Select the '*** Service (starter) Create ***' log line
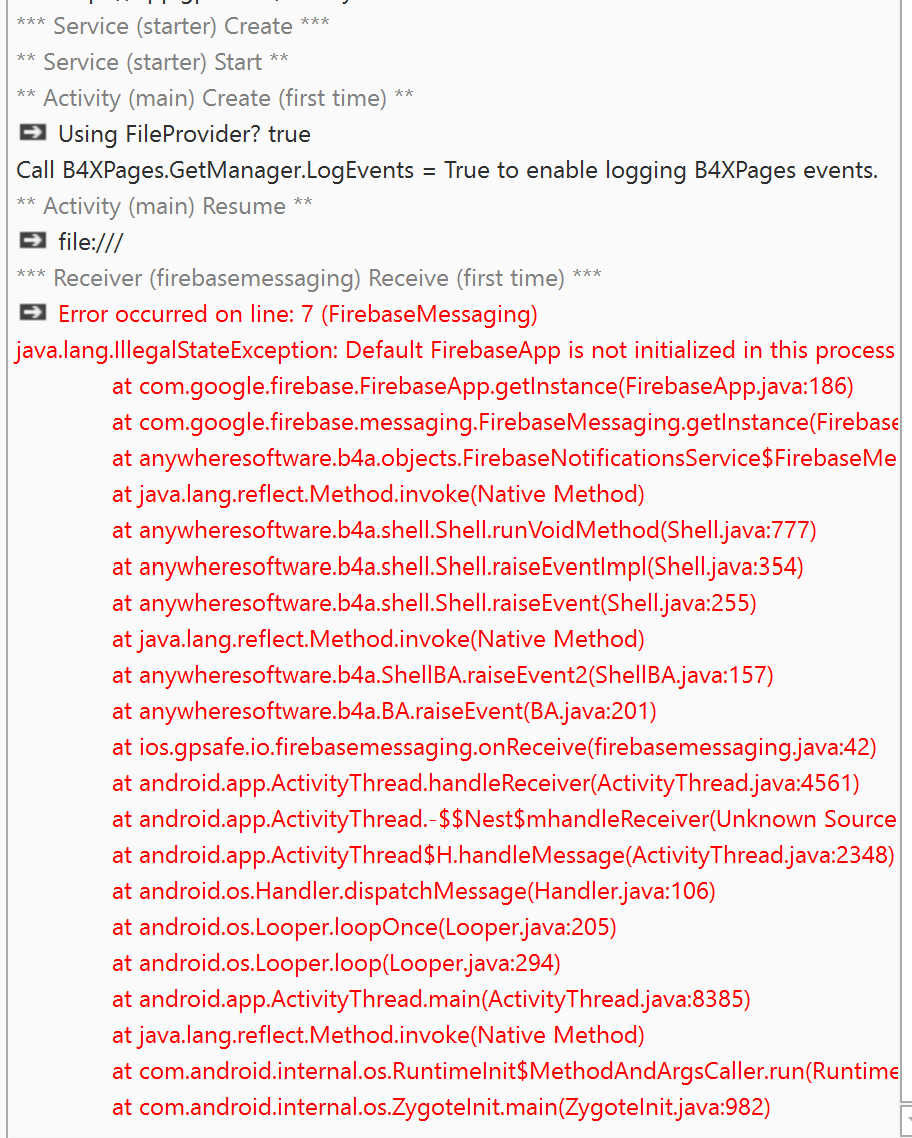The width and height of the screenshot is (912, 1138). click(173, 26)
